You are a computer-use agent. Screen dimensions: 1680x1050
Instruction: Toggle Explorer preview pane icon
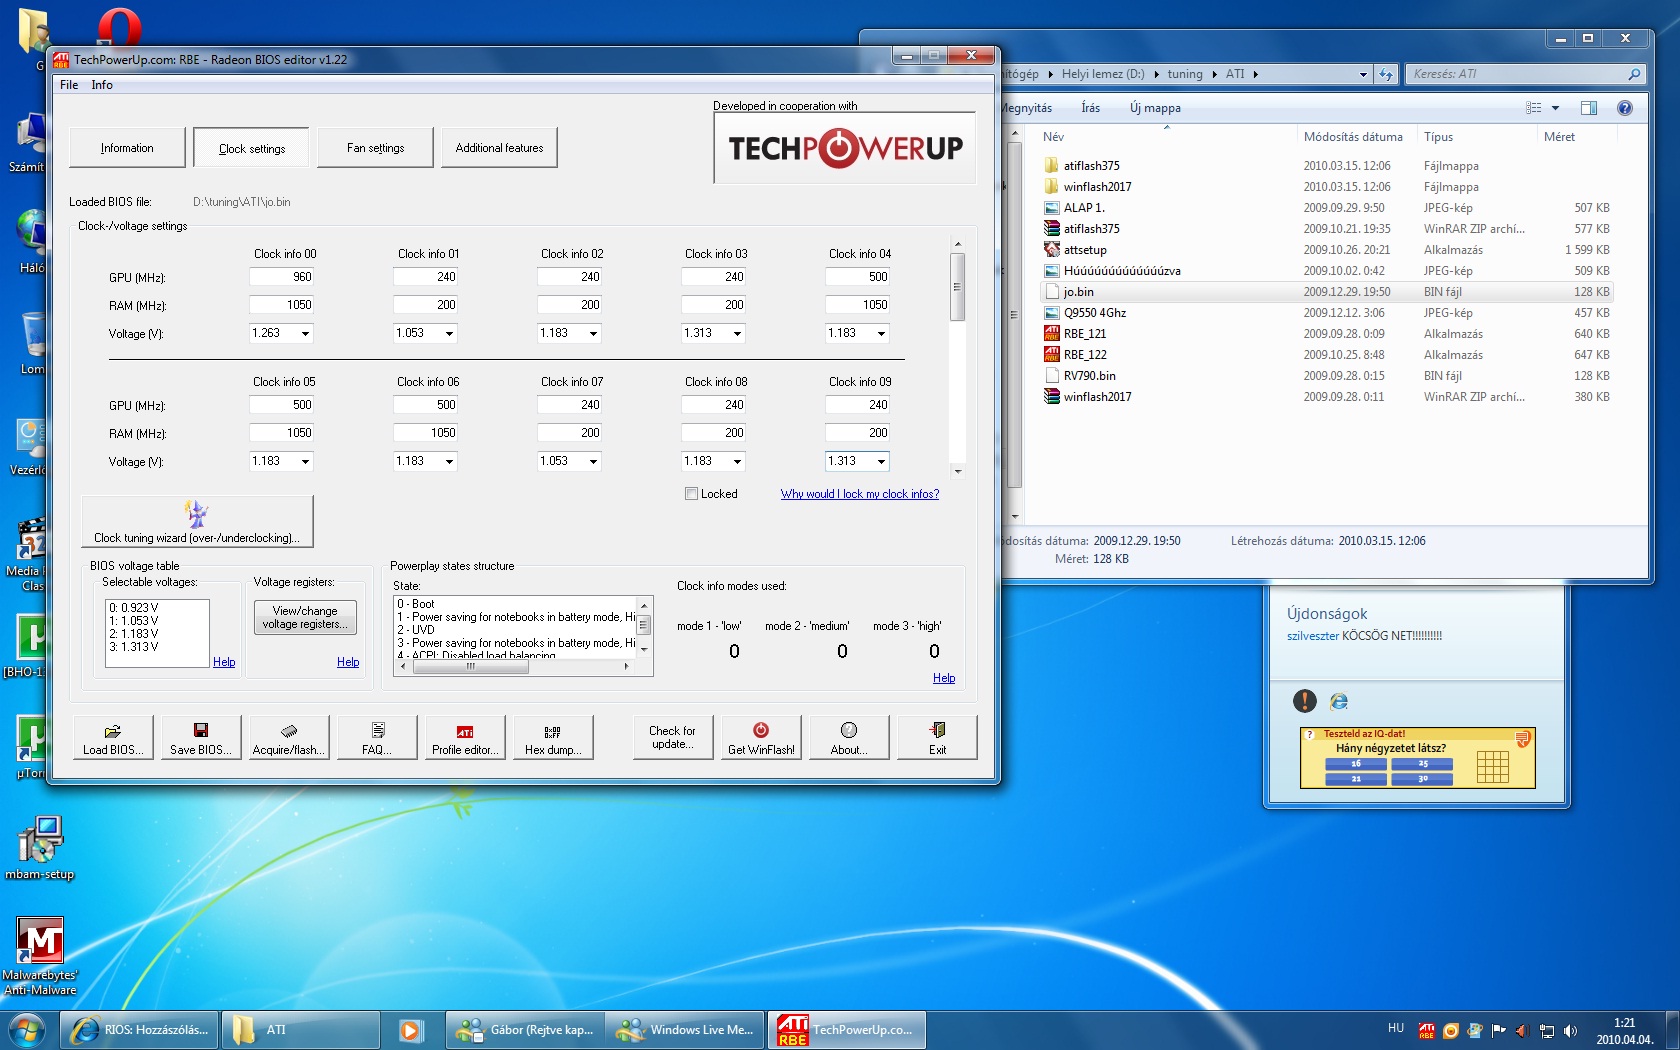coord(1589,108)
